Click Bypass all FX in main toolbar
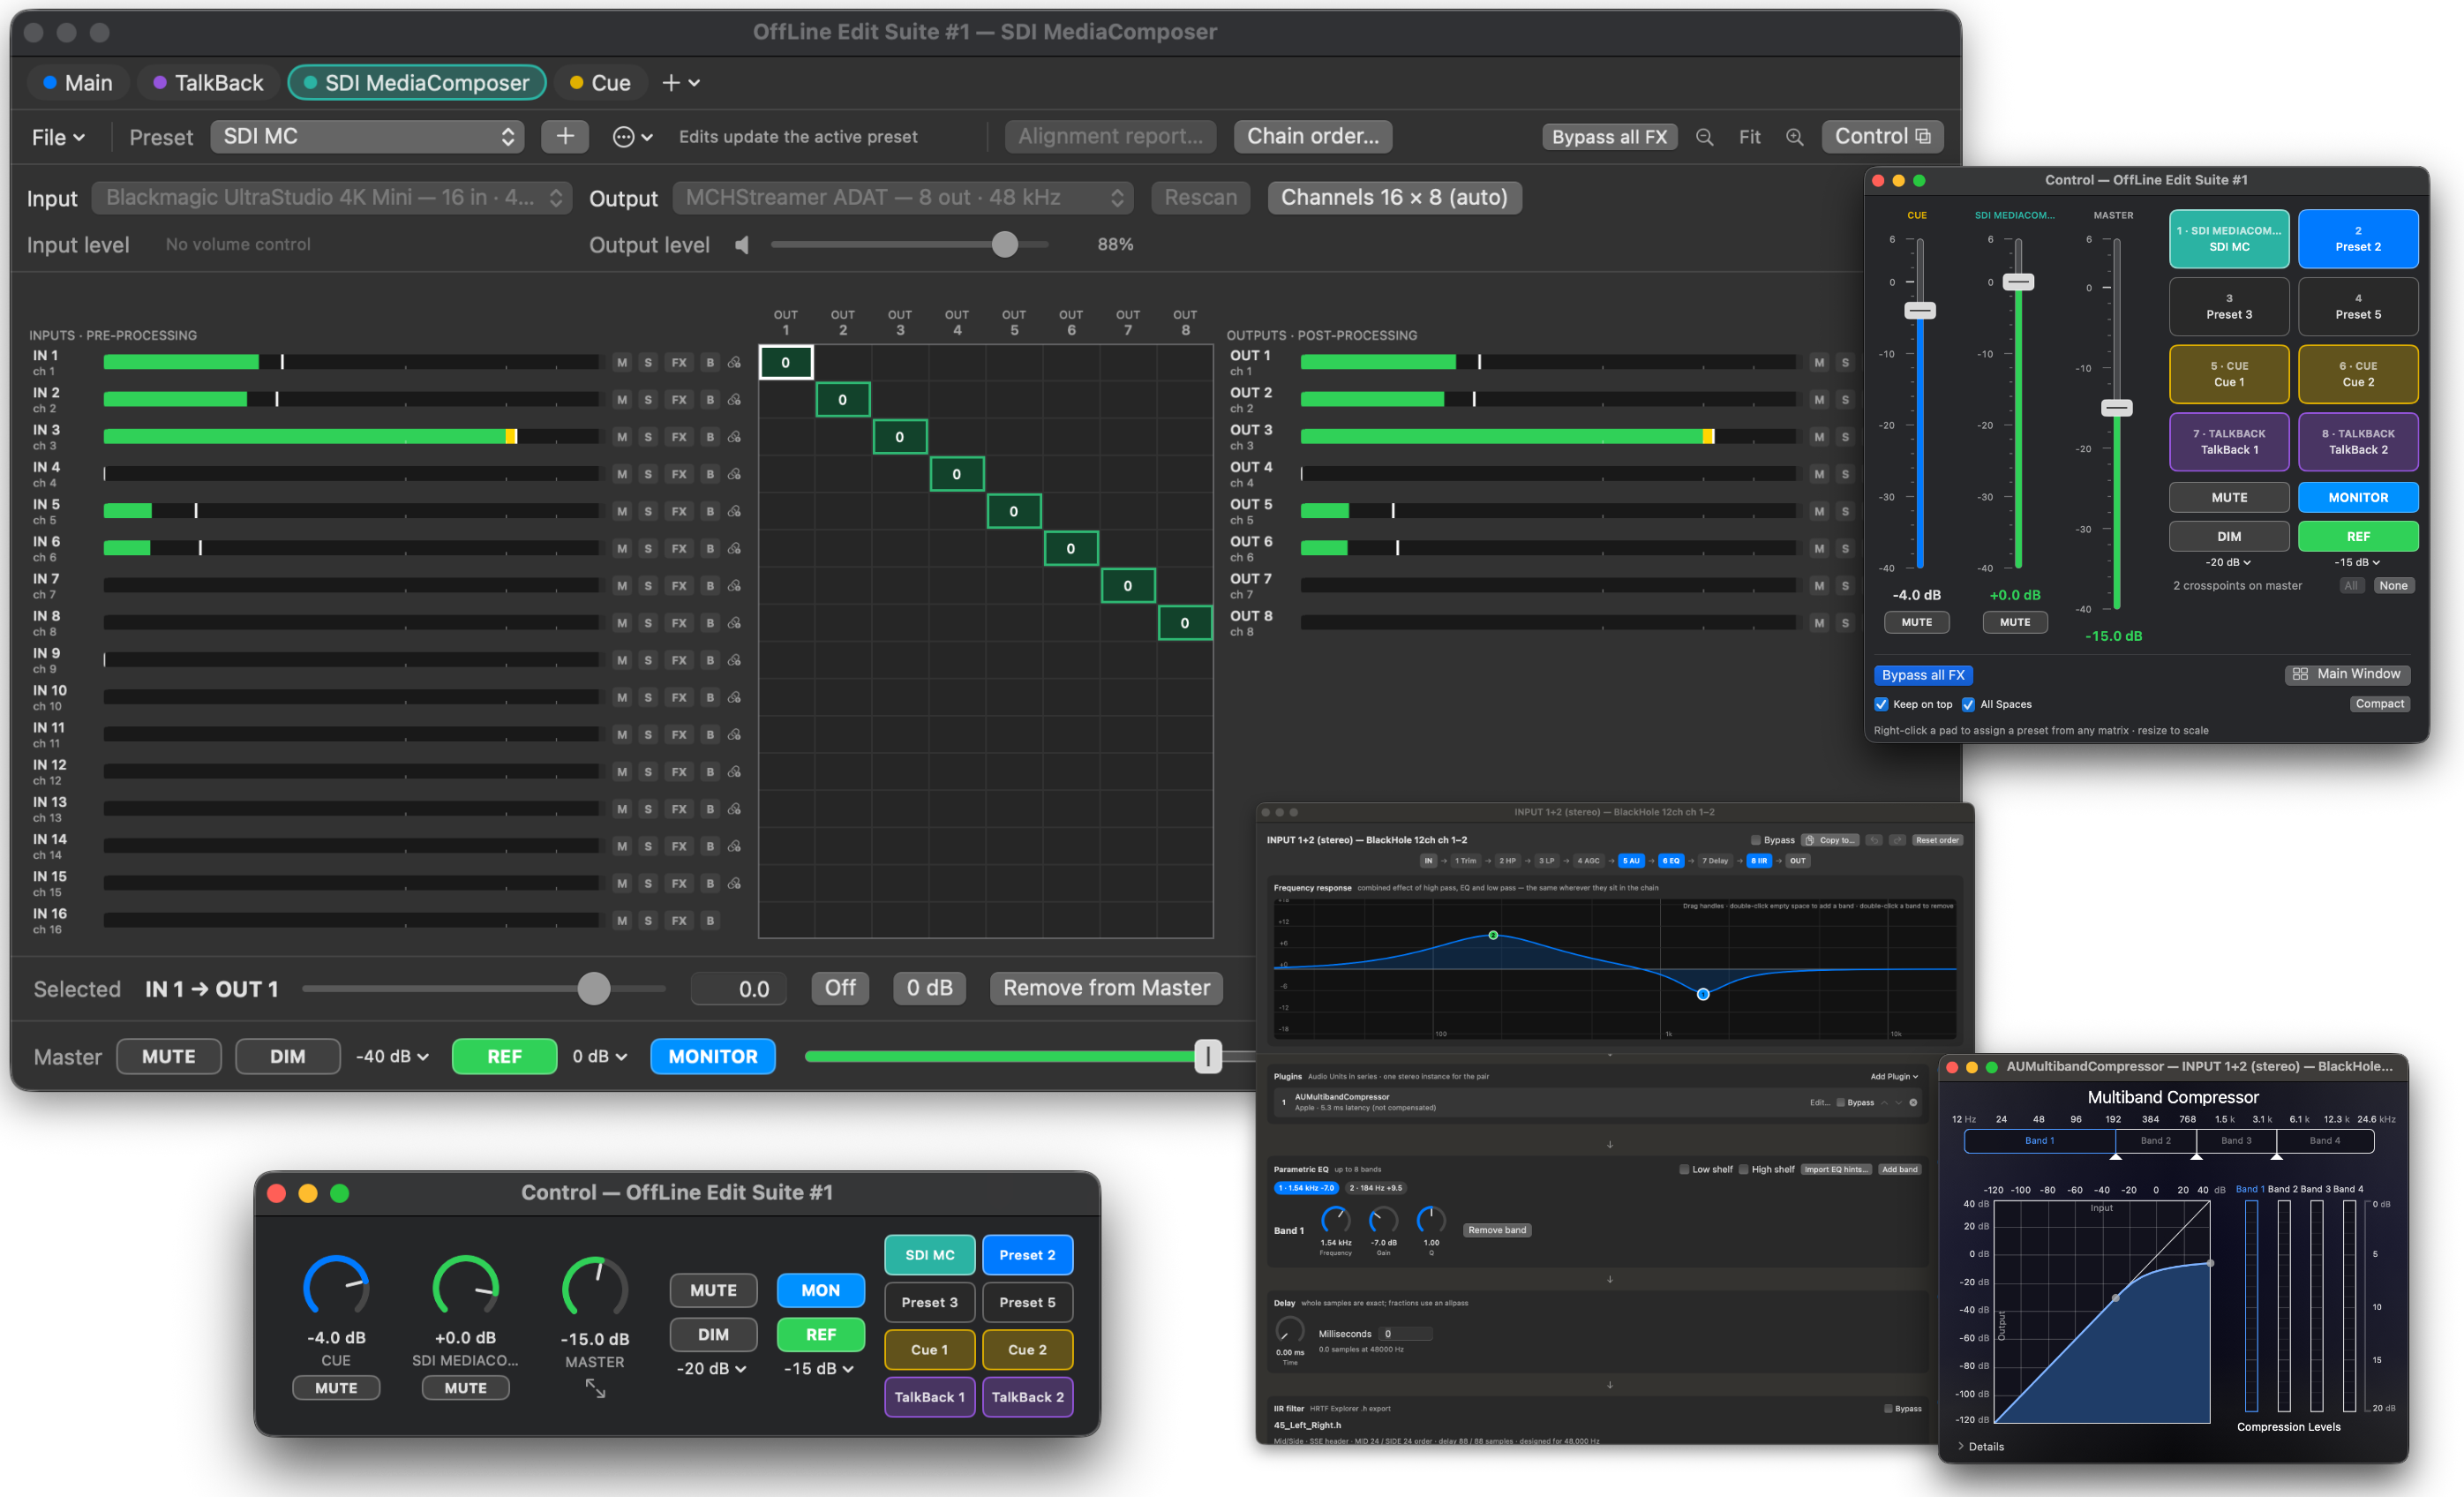 [x=1609, y=137]
